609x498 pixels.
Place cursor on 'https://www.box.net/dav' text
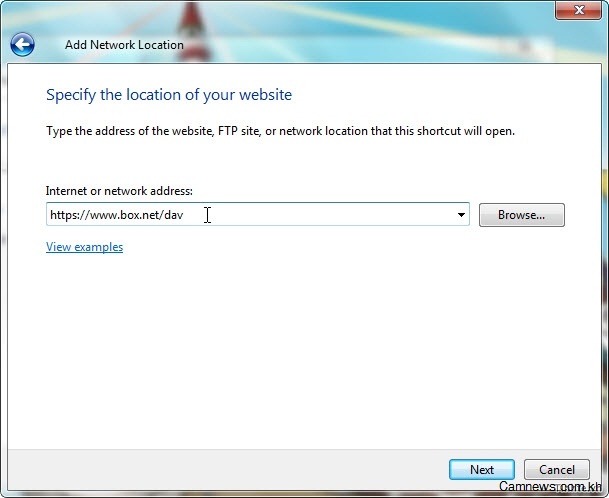[x=115, y=215]
